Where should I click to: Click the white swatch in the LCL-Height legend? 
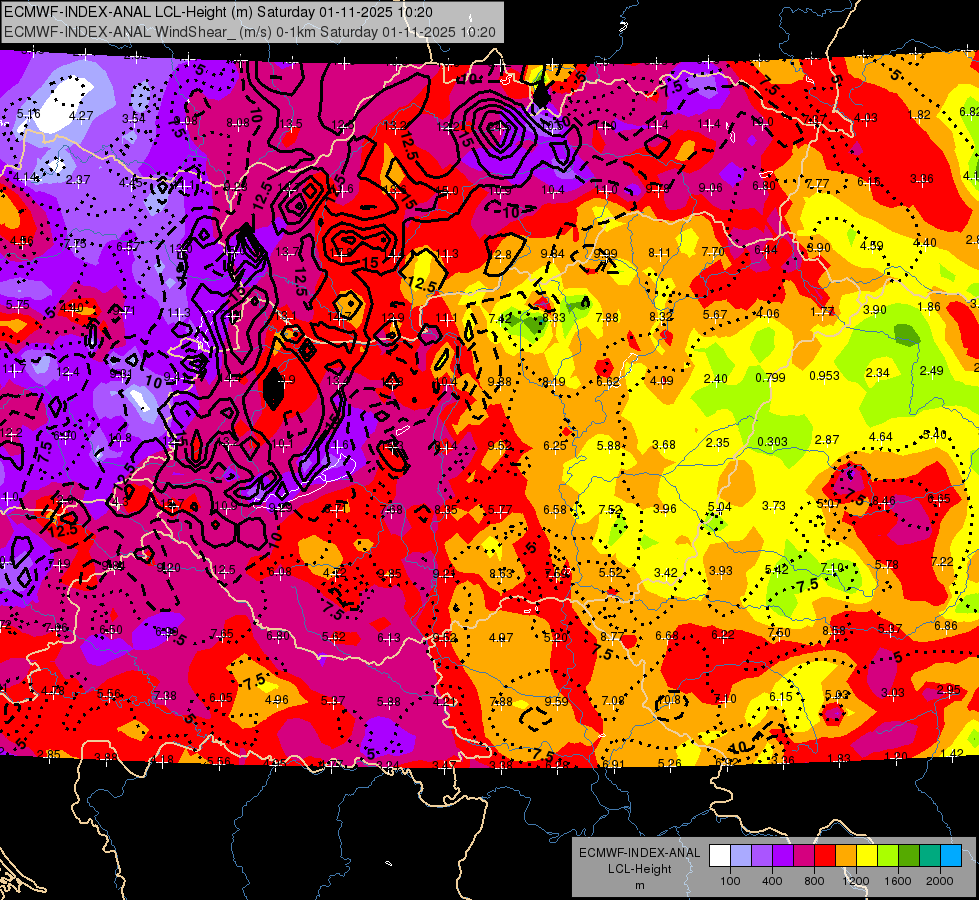coord(720,856)
